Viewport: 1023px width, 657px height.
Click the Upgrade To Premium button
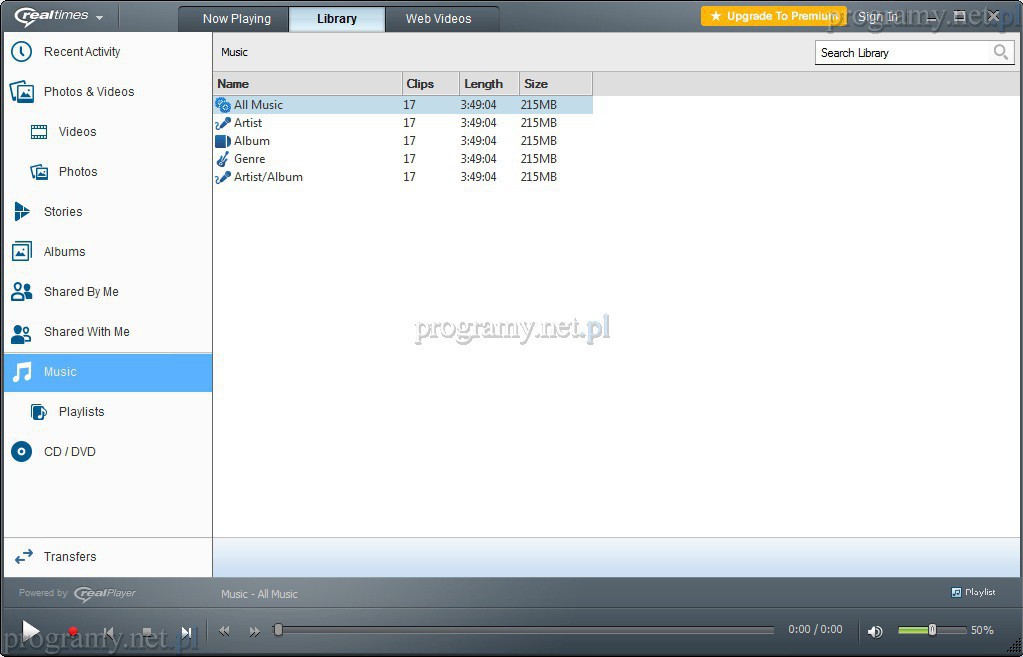pyautogui.click(x=772, y=16)
